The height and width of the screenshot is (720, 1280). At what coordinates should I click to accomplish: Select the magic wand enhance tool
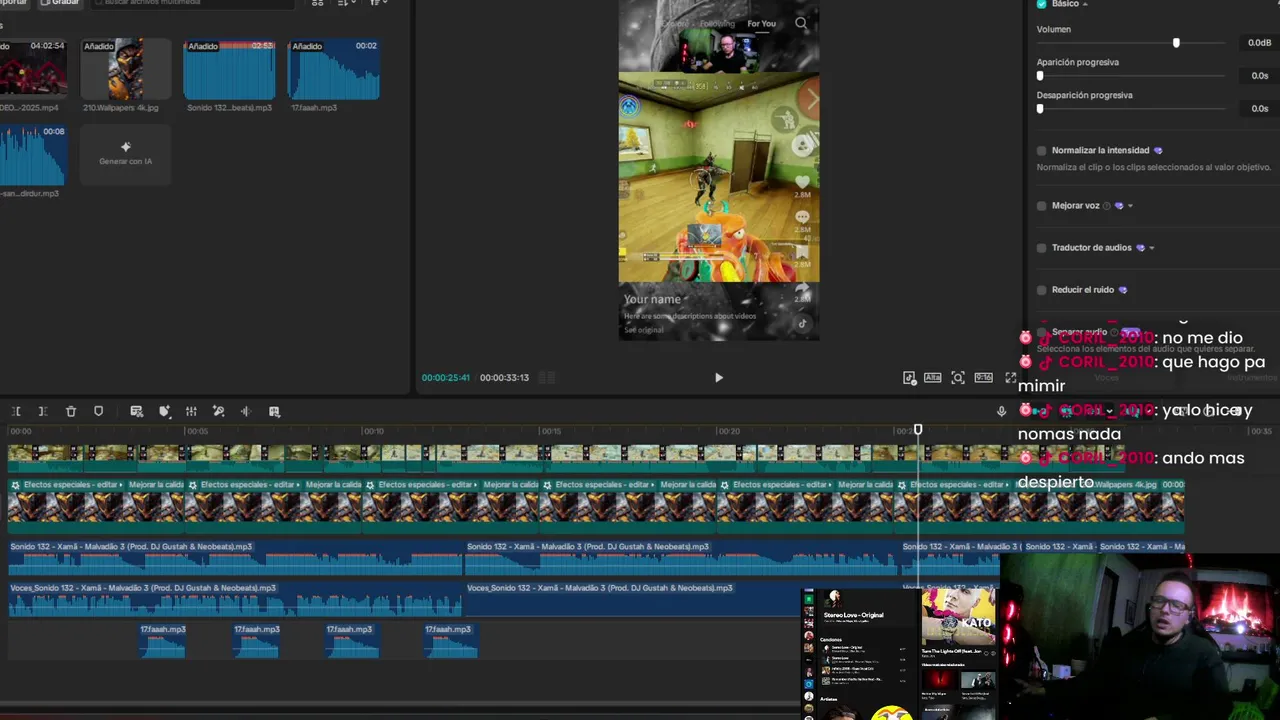tap(218, 411)
